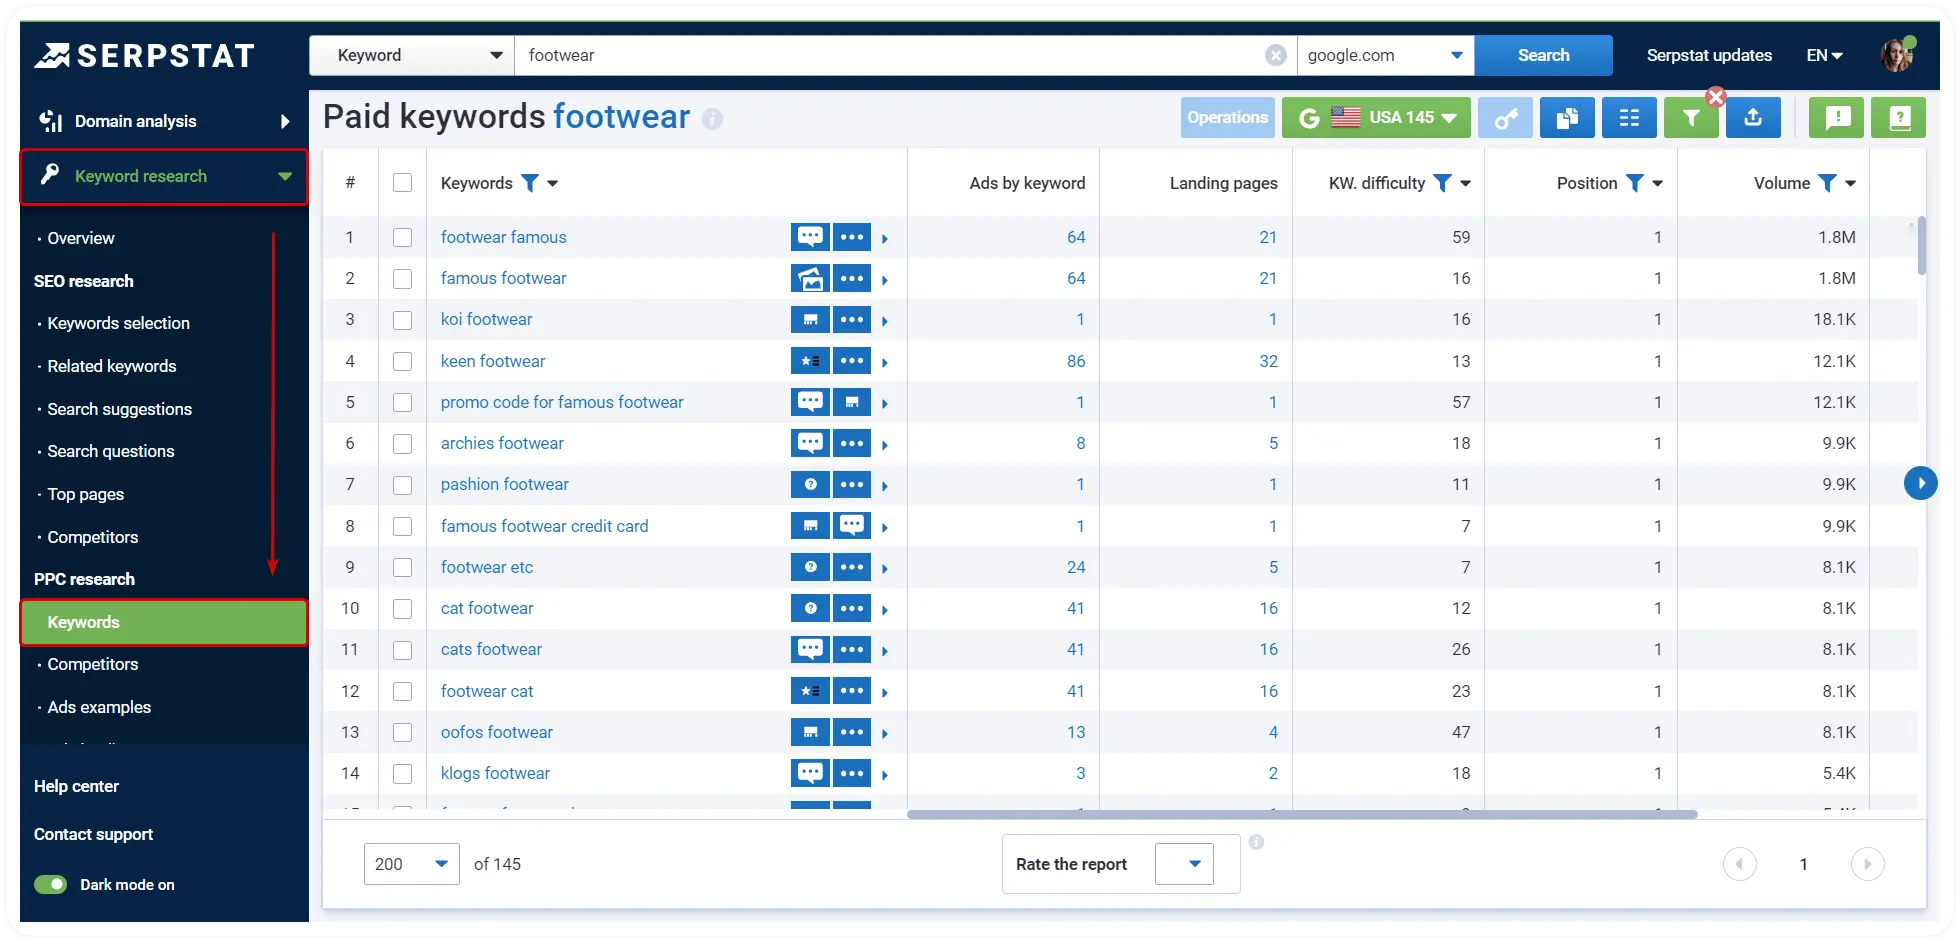The height and width of the screenshot is (942, 1960).
Task: Check the footwear famous row checkbox
Action: 402,237
